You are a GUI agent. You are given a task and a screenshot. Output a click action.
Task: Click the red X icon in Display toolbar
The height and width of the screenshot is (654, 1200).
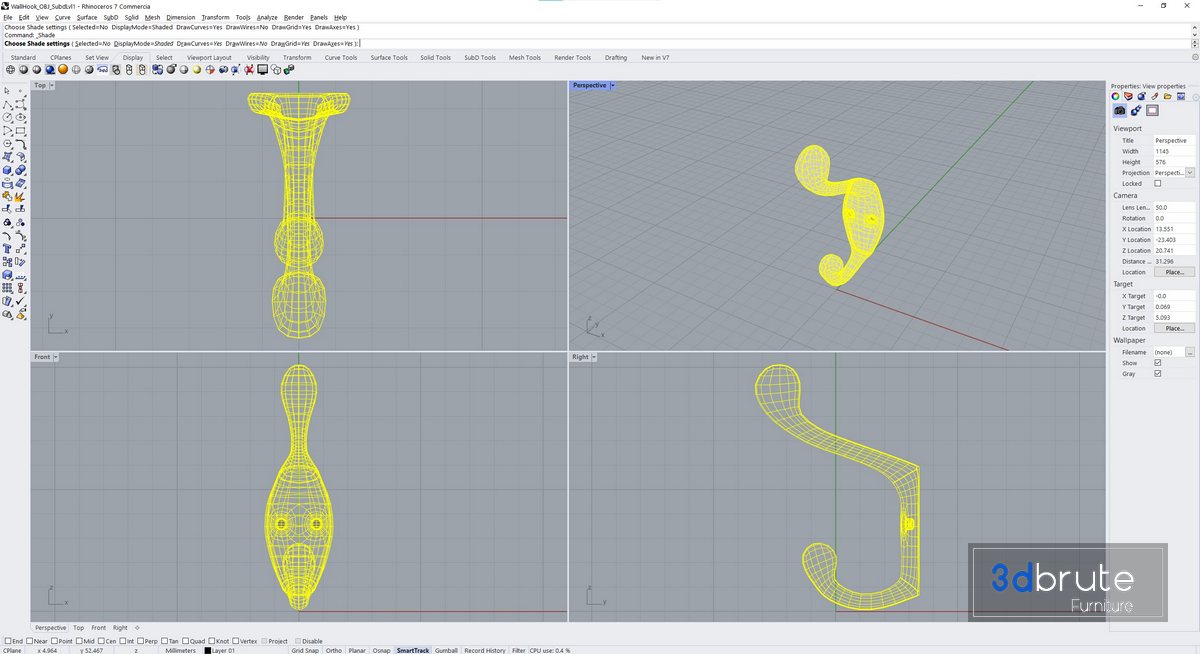(x=247, y=70)
